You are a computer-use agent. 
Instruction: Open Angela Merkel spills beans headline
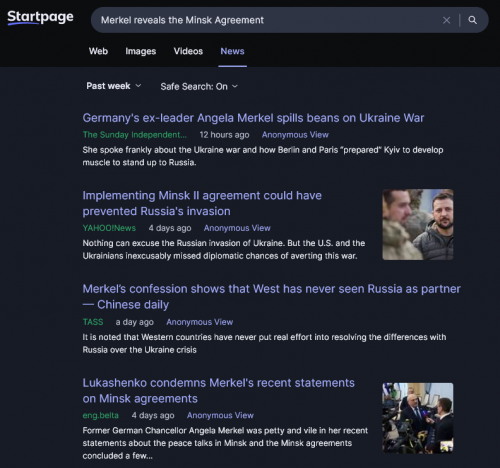tap(253, 118)
